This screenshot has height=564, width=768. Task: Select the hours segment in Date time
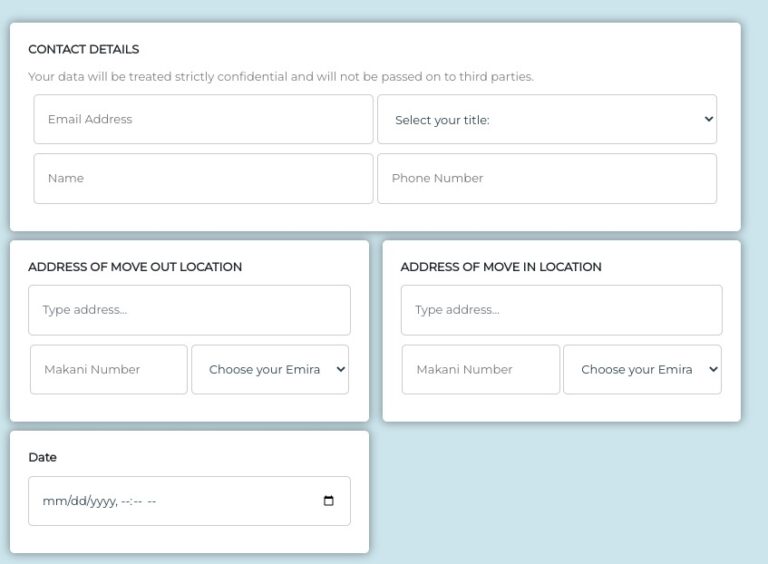tap(126, 501)
